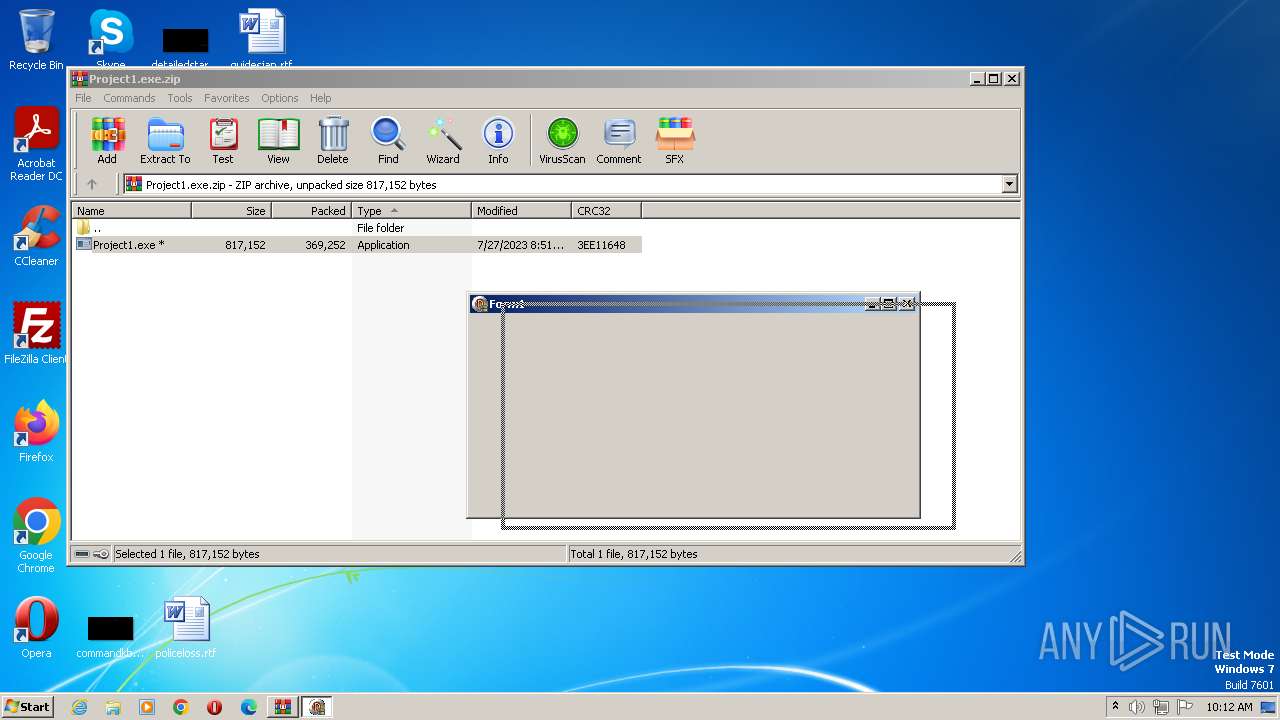Launch the Wizard tool
This screenshot has height=720, width=1280.
(443, 140)
